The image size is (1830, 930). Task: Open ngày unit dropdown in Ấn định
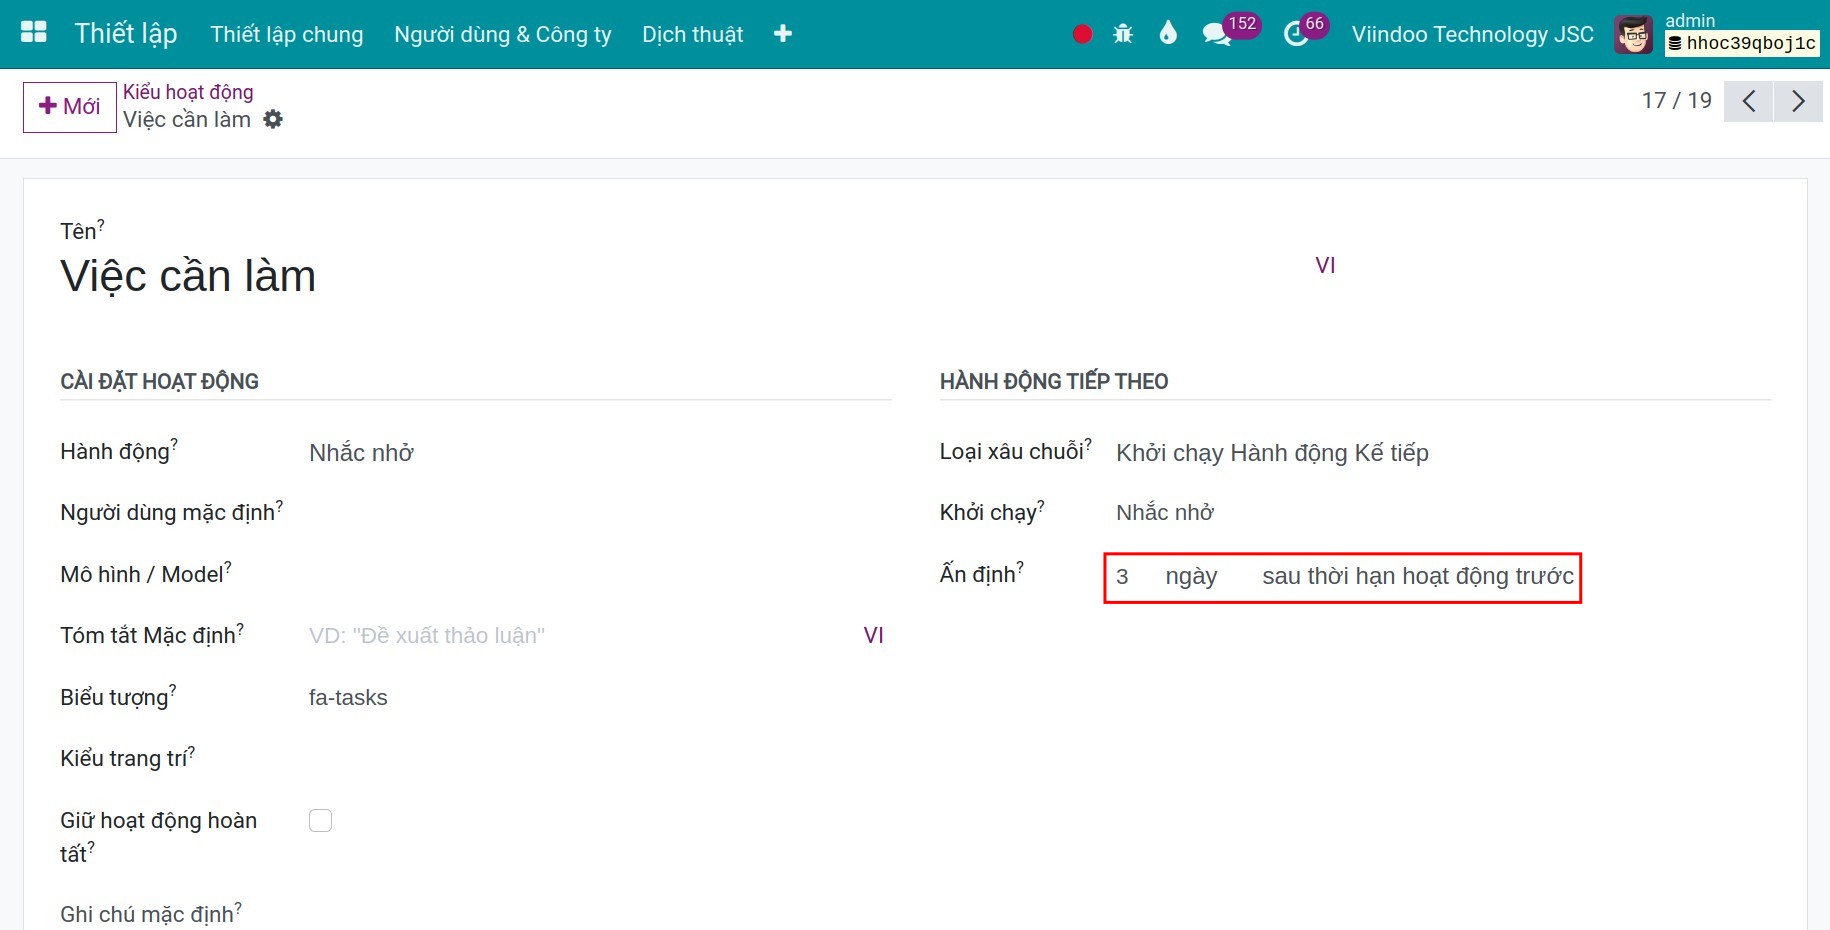point(1192,576)
